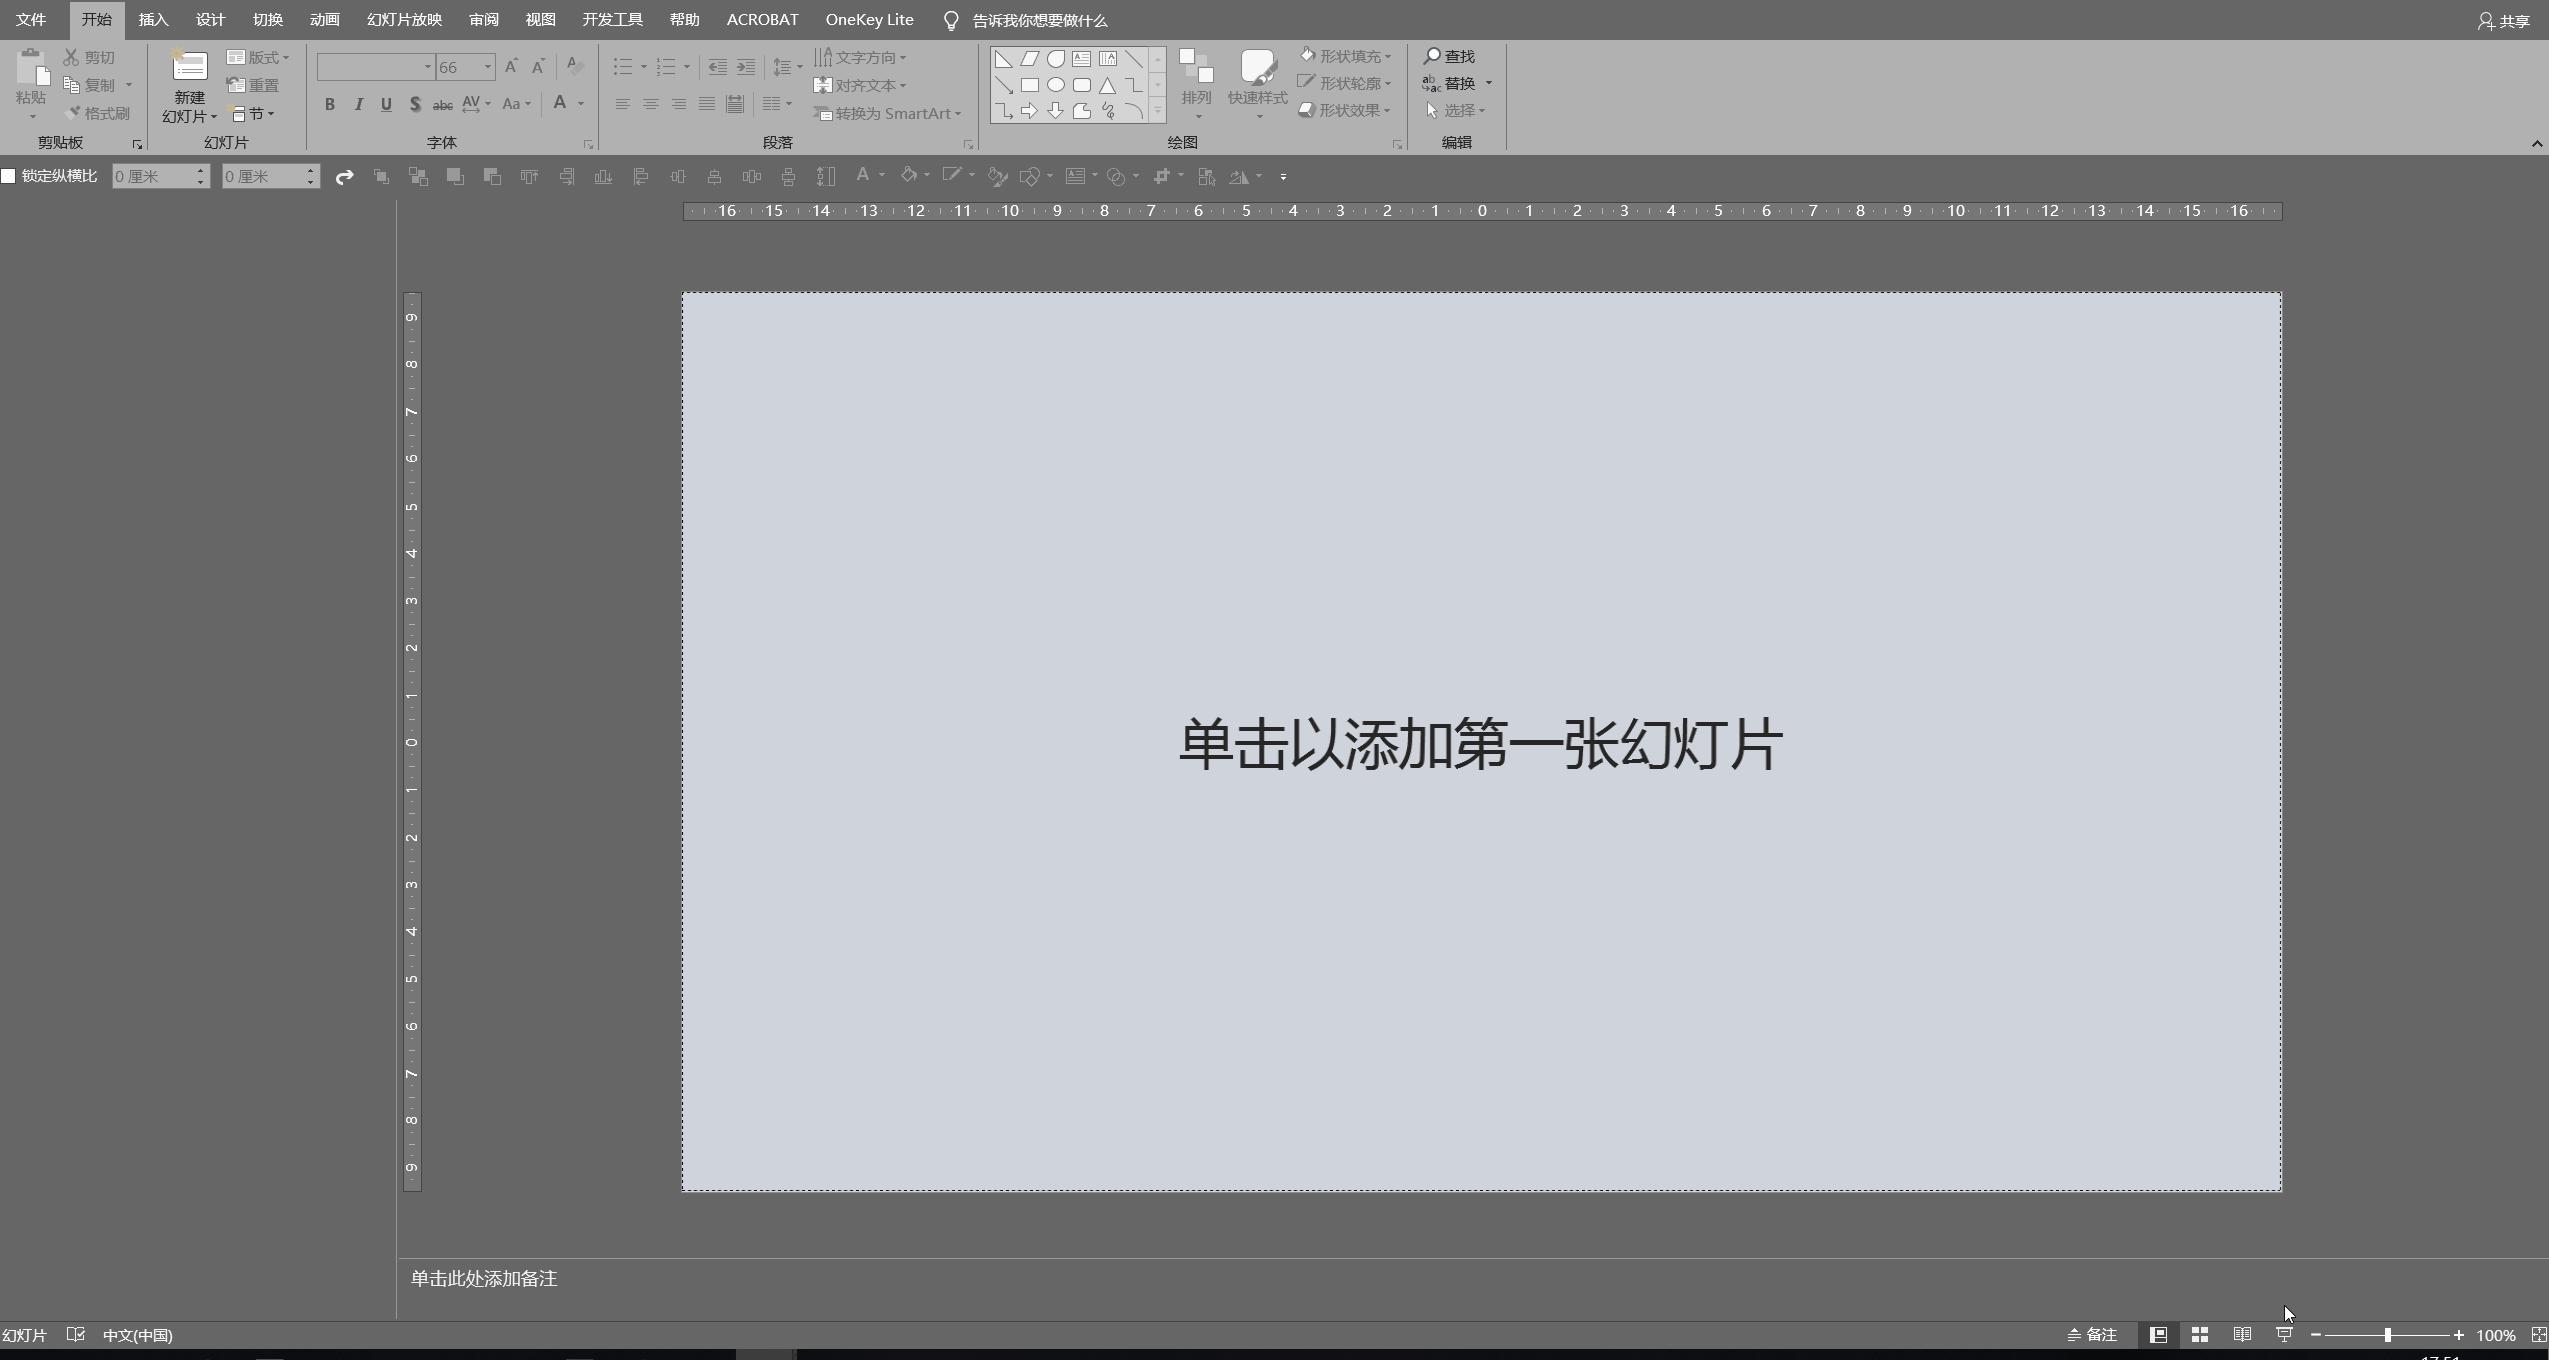Select the rectangle shape in the shapes gallery
The height and width of the screenshot is (1360, 2549).
[1031, 85]
